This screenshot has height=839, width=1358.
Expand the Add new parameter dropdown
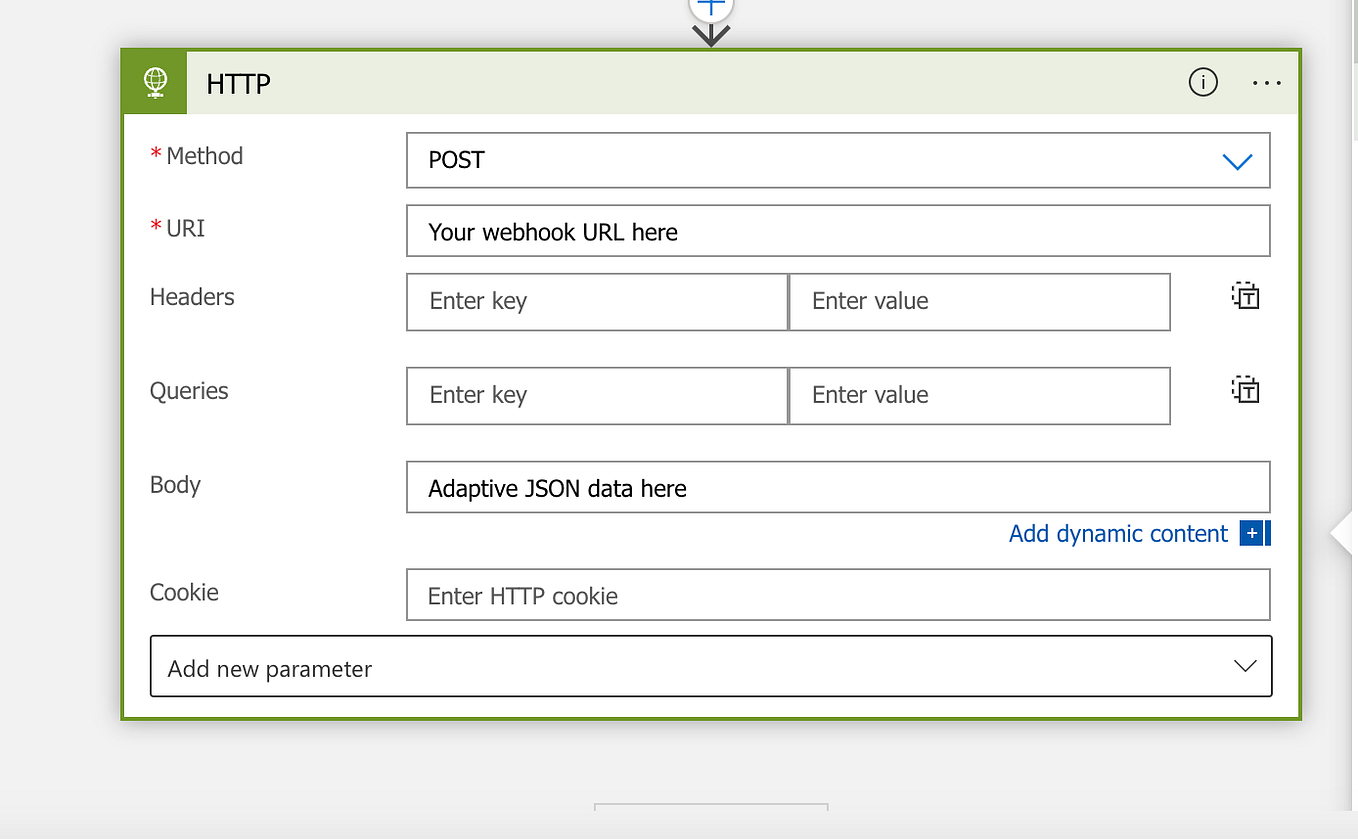(1244, 666)
